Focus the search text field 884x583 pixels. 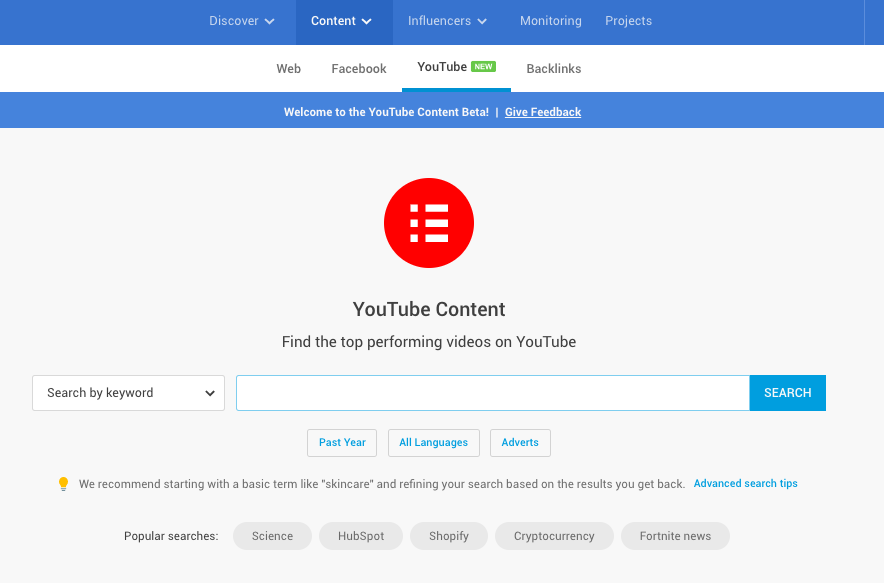[493, 393]
